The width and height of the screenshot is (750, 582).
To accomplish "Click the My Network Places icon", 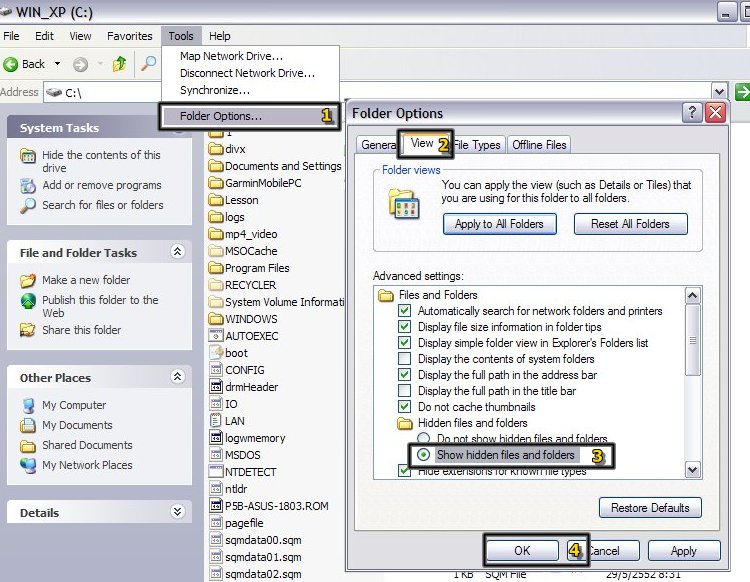I will (x=28, y=465).
